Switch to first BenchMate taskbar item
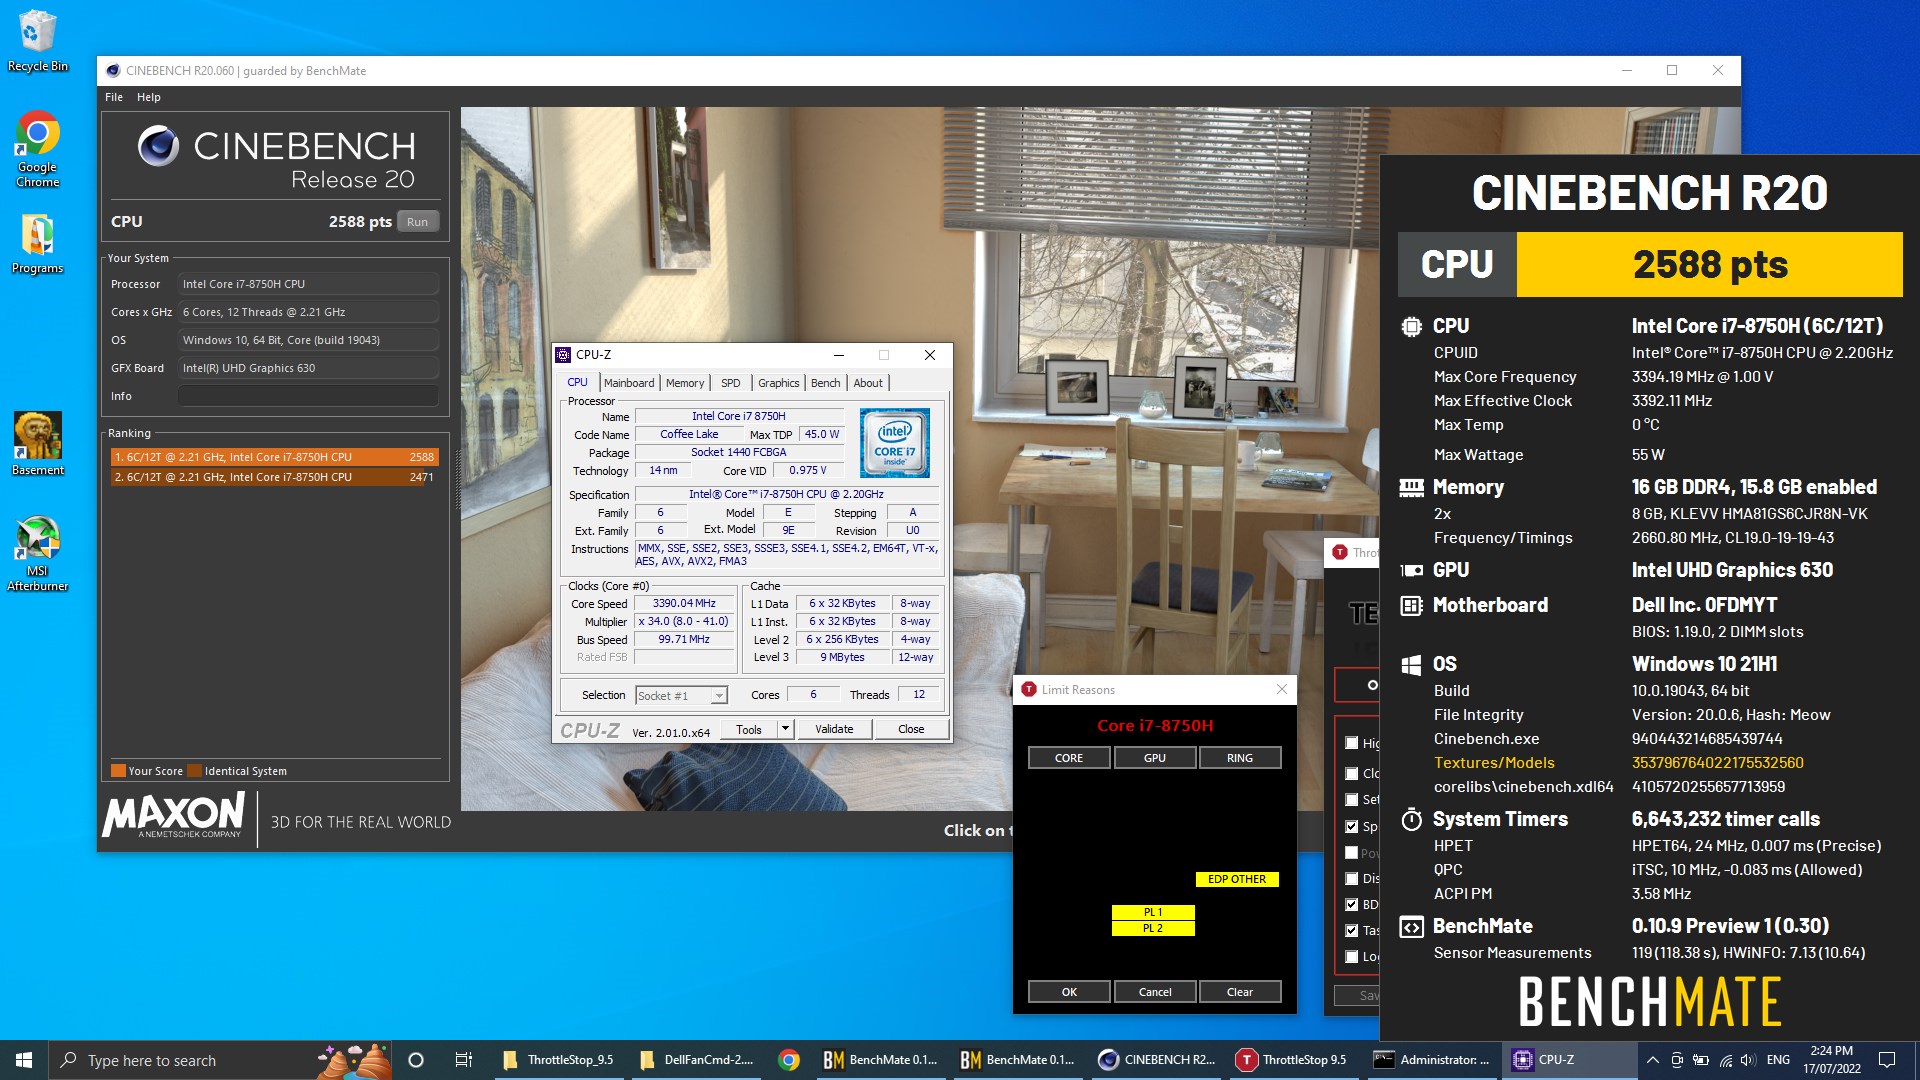Screen dimensions: 1920x1080 [x=880, y=1060]
